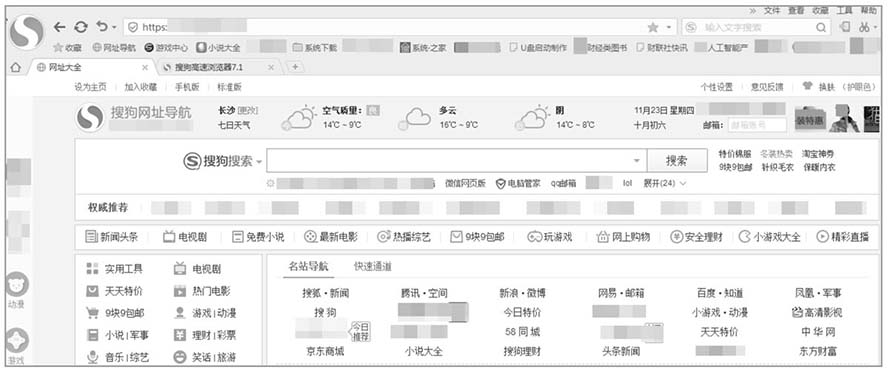Open 电脑管家 shield link
This screenshot has height=371, width=890.
[x=518, y=183]
